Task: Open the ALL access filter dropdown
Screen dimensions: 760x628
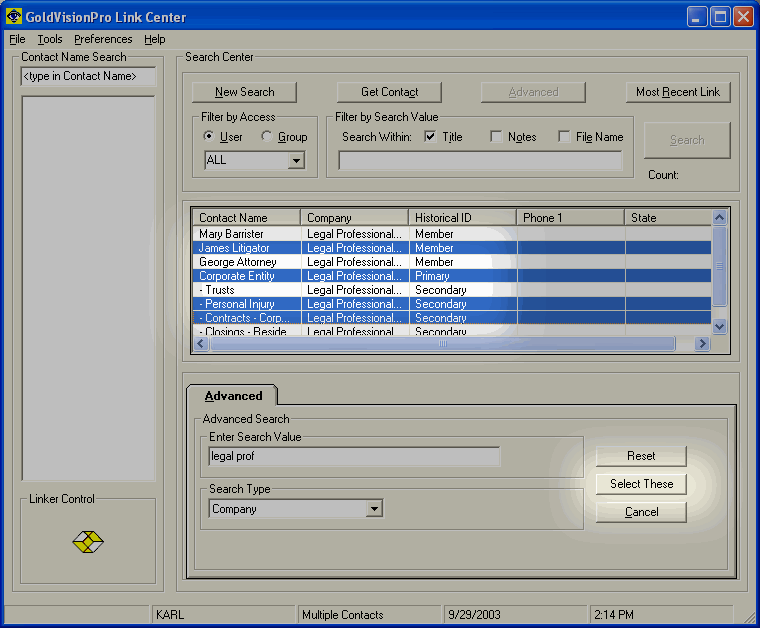Action: (295, 160)
